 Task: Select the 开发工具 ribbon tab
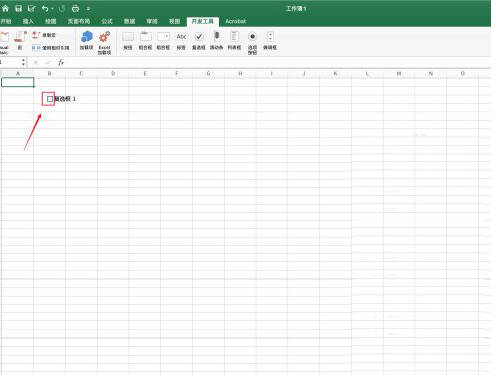coord(203,21)
